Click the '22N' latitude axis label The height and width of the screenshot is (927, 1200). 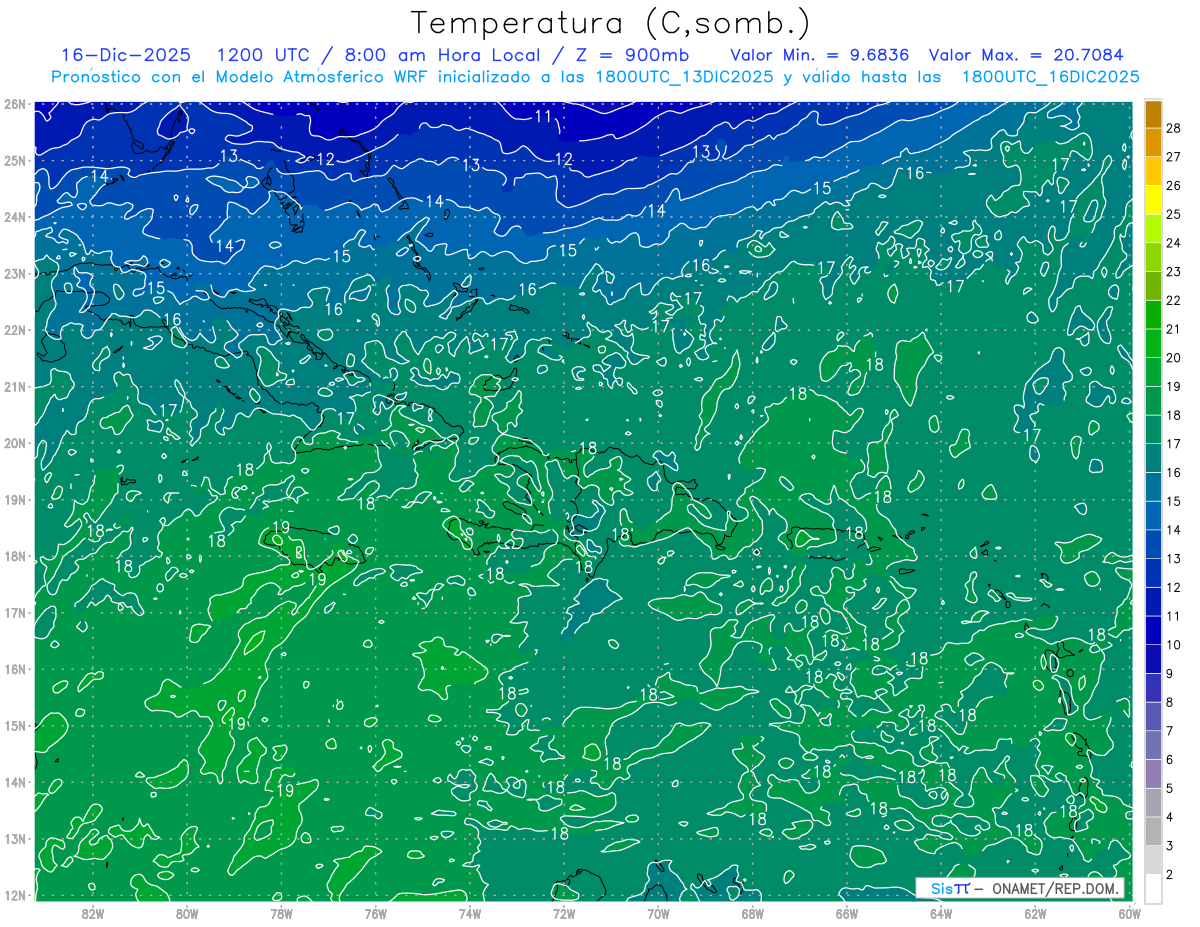14,330
